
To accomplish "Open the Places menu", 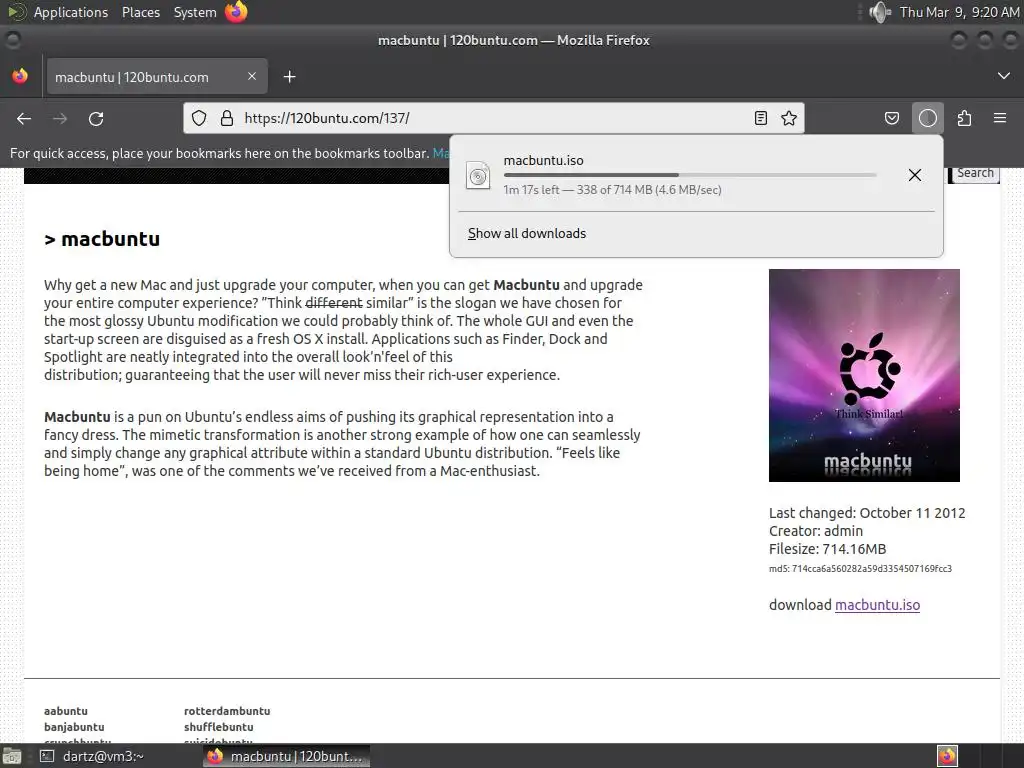I will [x=140, y=12].
